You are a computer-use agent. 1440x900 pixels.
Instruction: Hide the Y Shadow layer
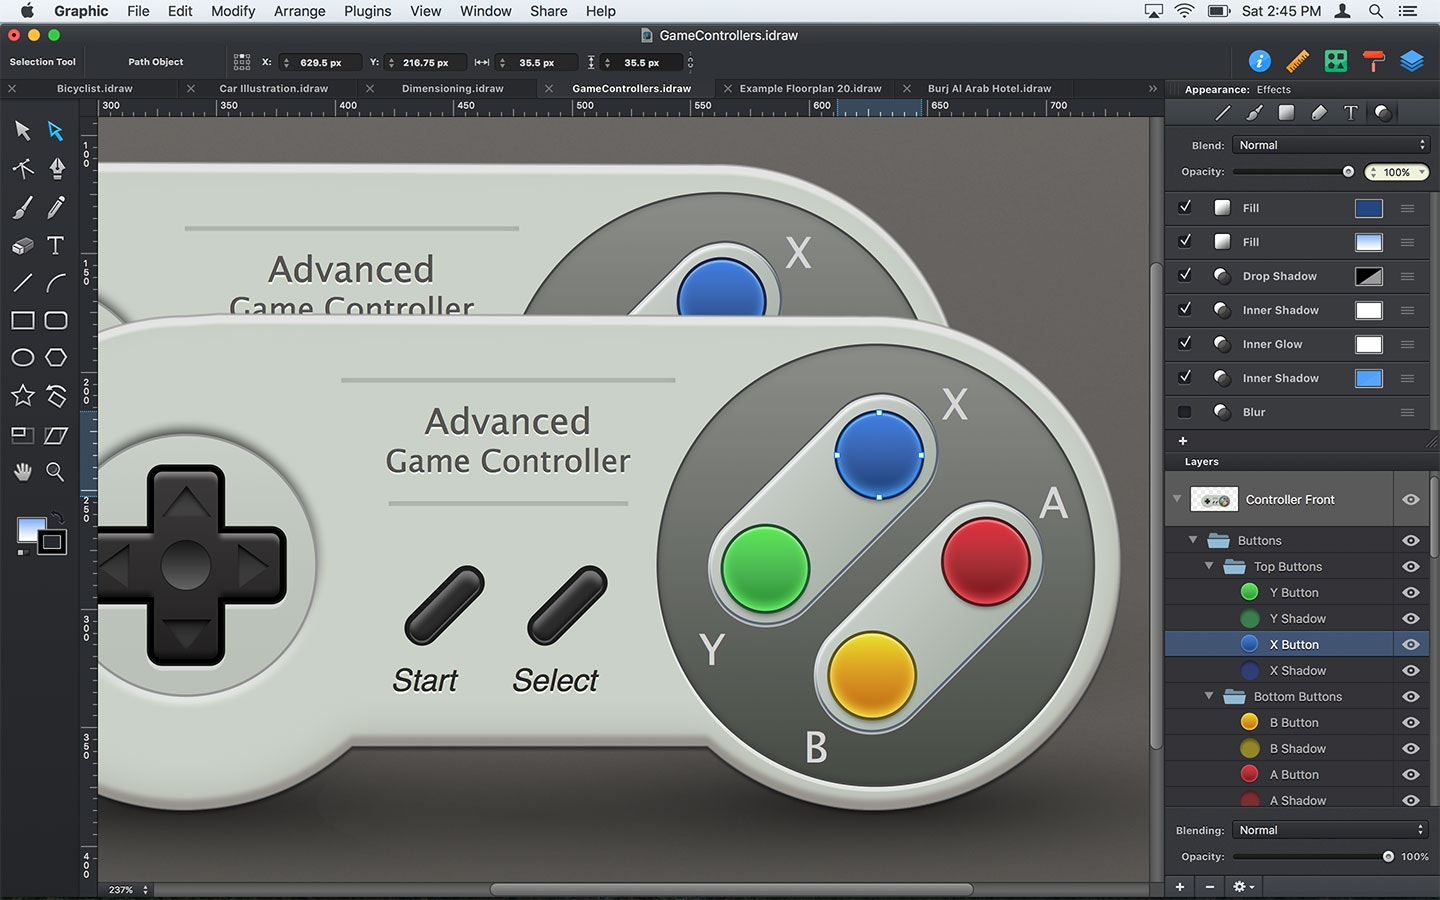pos(1411,618)
